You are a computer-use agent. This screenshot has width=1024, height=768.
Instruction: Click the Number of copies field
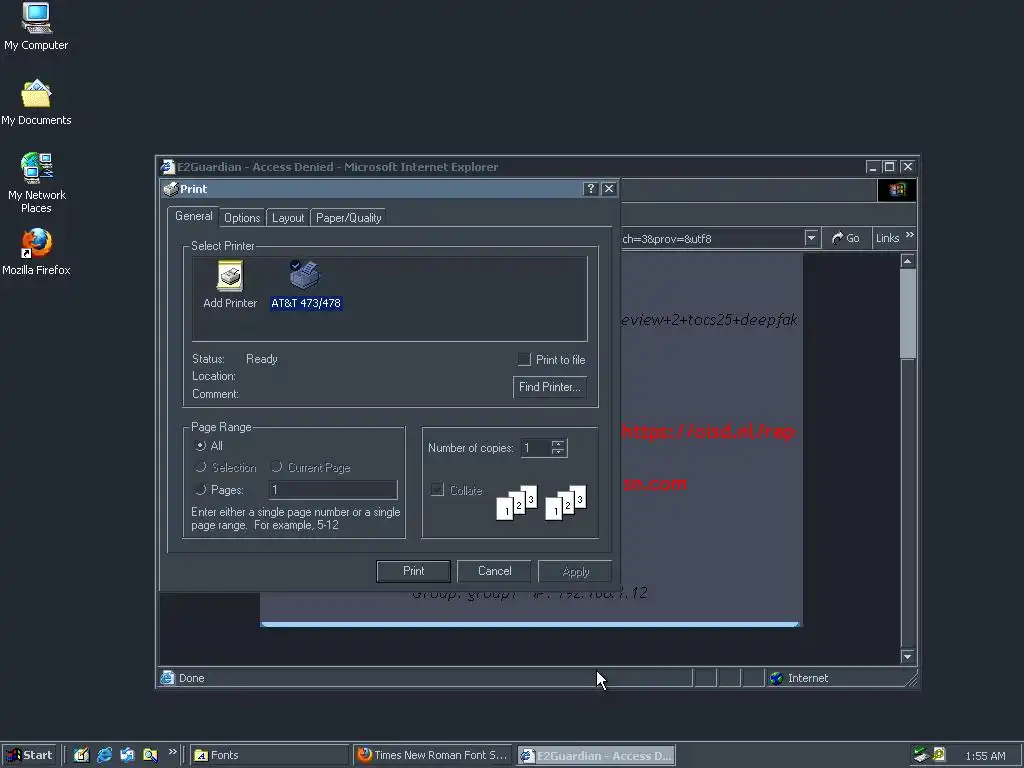click(536, 448)
